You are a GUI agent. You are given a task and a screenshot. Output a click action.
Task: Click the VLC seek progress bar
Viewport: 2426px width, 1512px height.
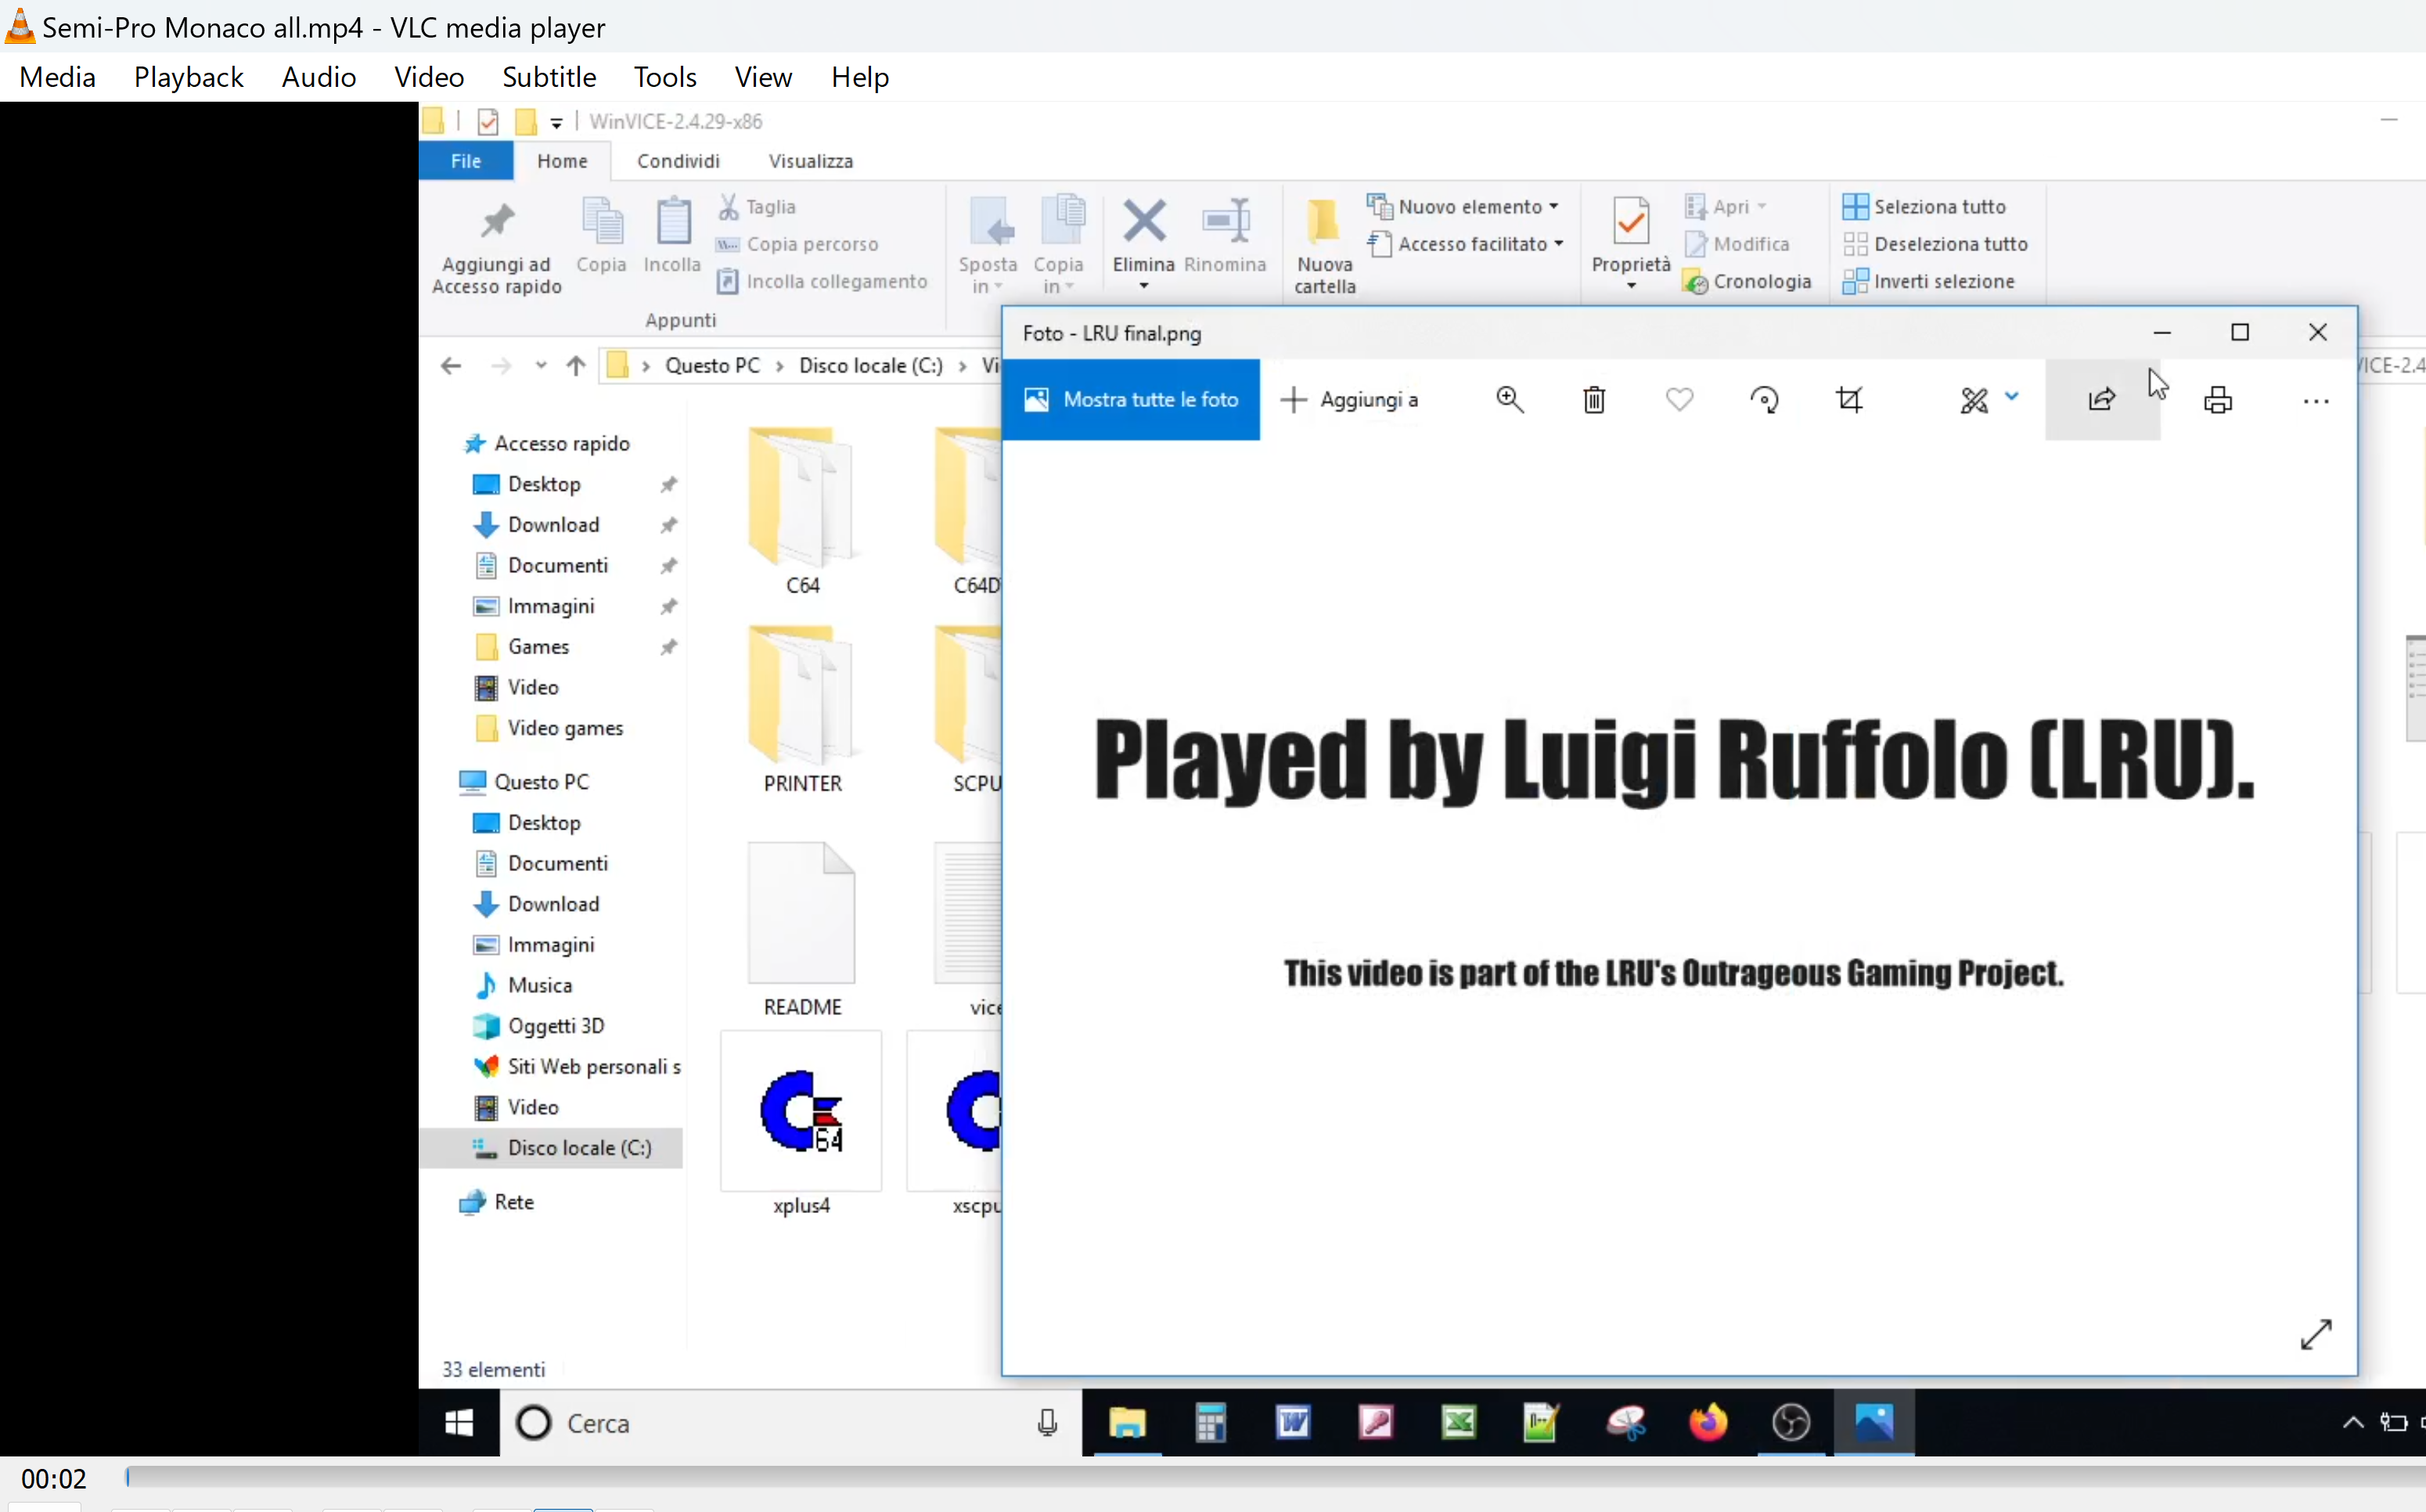pos(1200,1477)
